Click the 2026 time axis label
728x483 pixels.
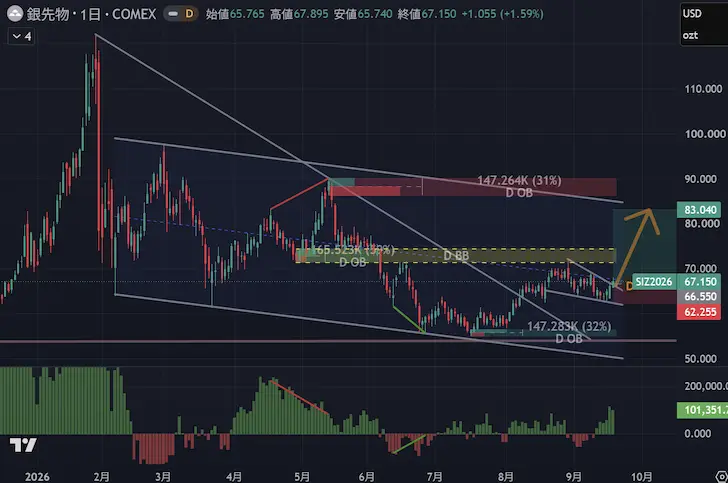(37, 476)
